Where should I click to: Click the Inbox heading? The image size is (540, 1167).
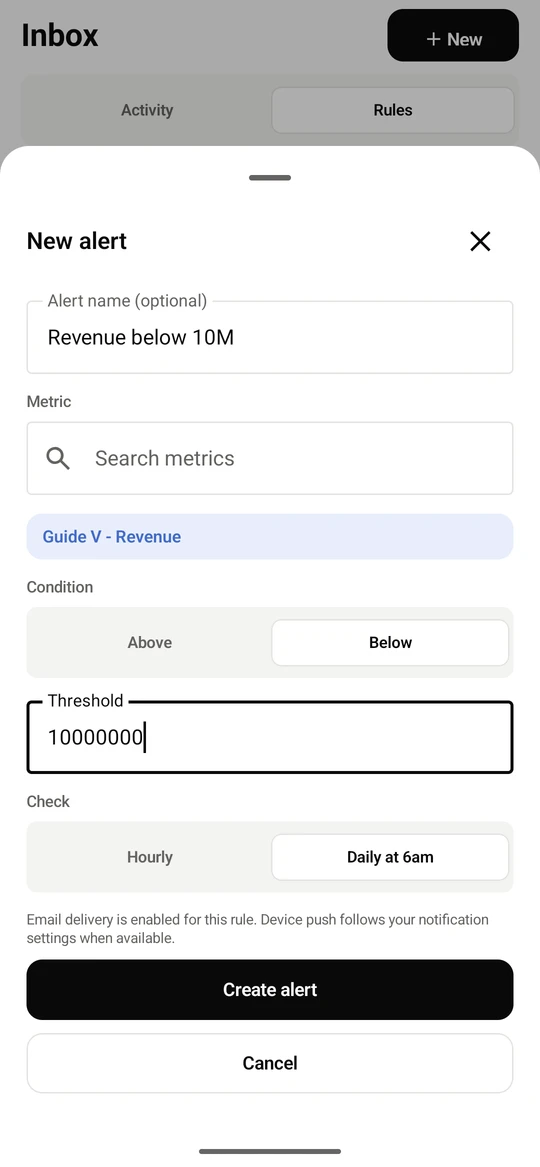[60, 35]
